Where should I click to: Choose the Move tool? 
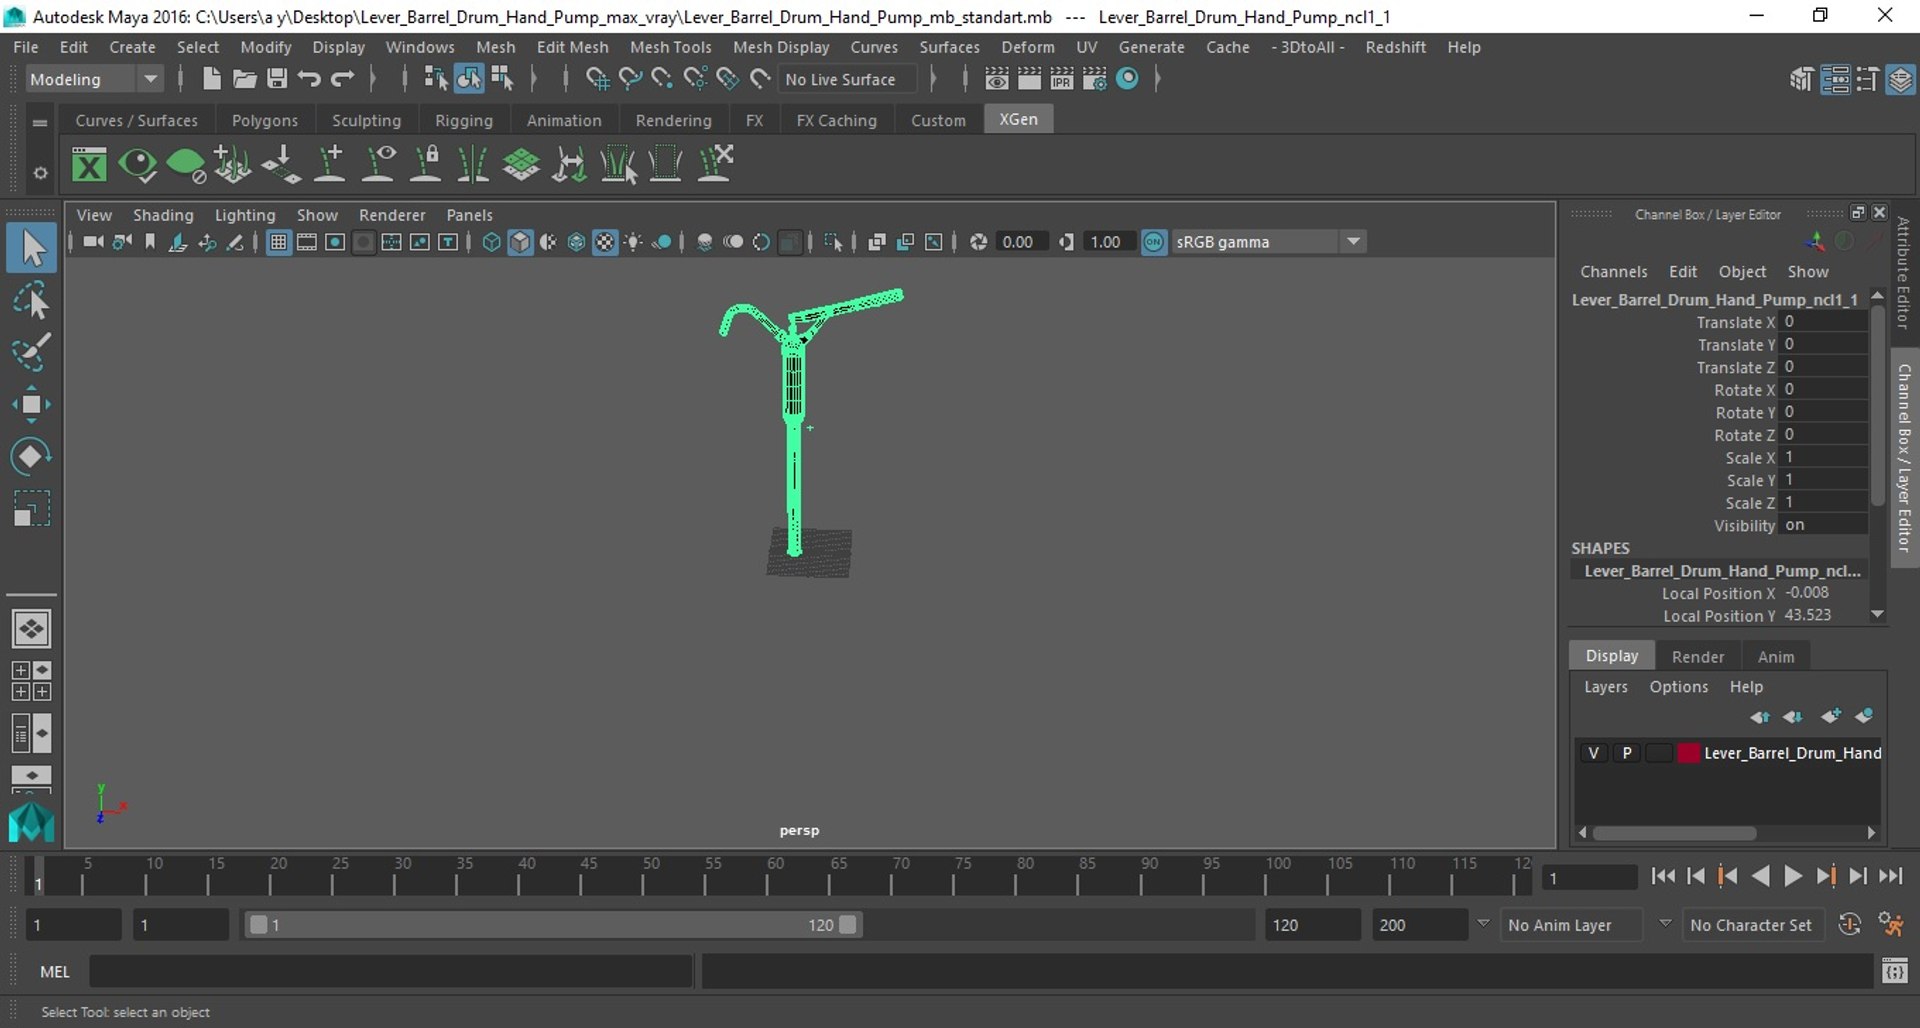tap(32, 404)
